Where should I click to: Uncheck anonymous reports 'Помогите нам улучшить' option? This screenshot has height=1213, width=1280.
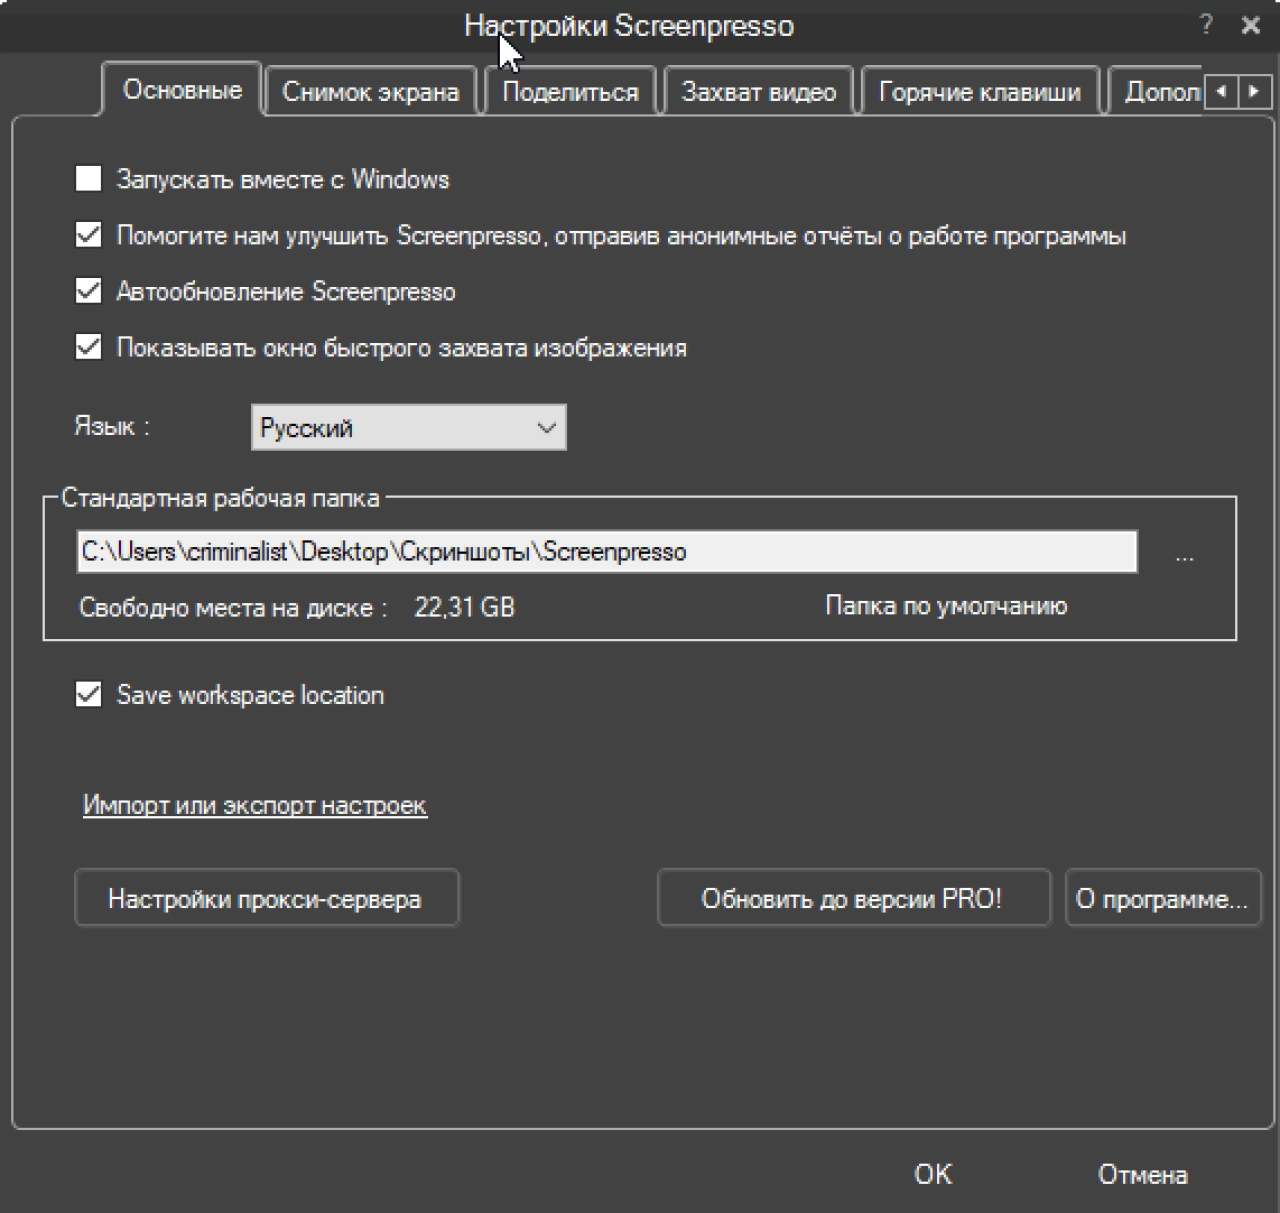coord(89,236)
